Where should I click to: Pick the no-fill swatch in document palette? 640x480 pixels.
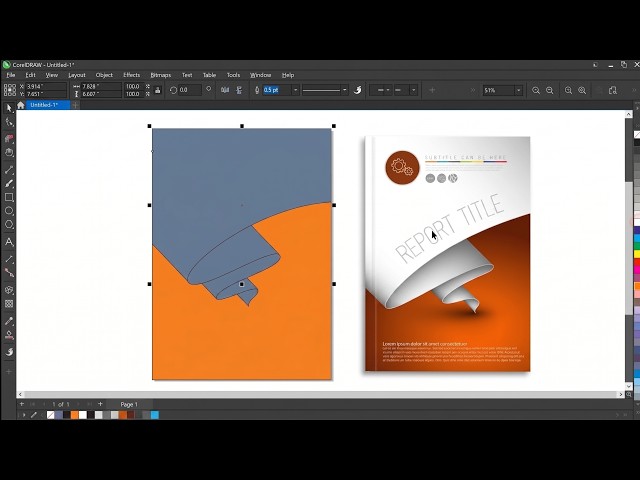tap(50, 415)
